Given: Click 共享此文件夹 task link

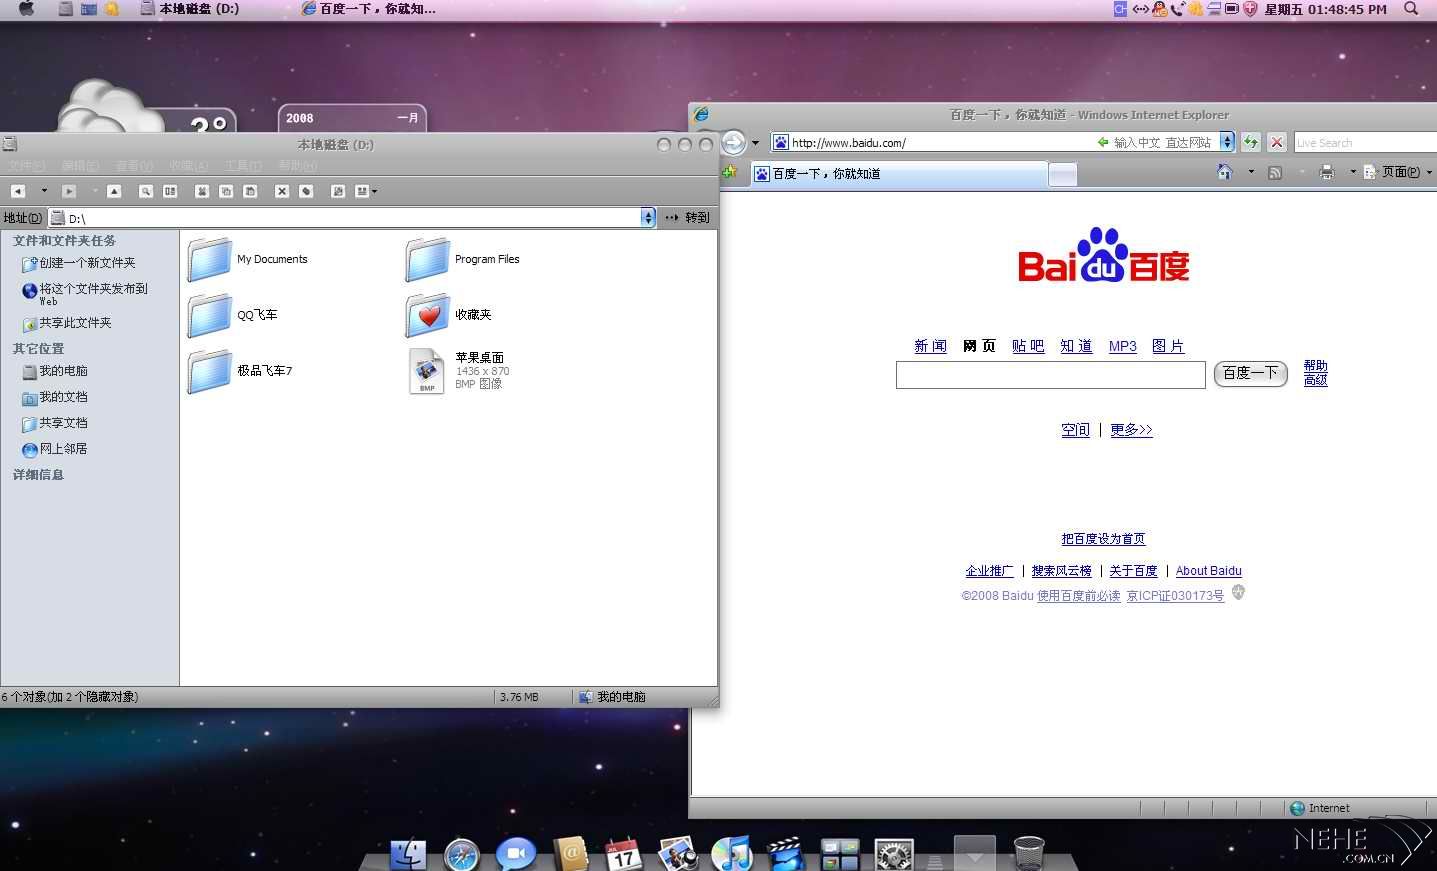Looking at the screenshot, I should [x=67, y=323].
